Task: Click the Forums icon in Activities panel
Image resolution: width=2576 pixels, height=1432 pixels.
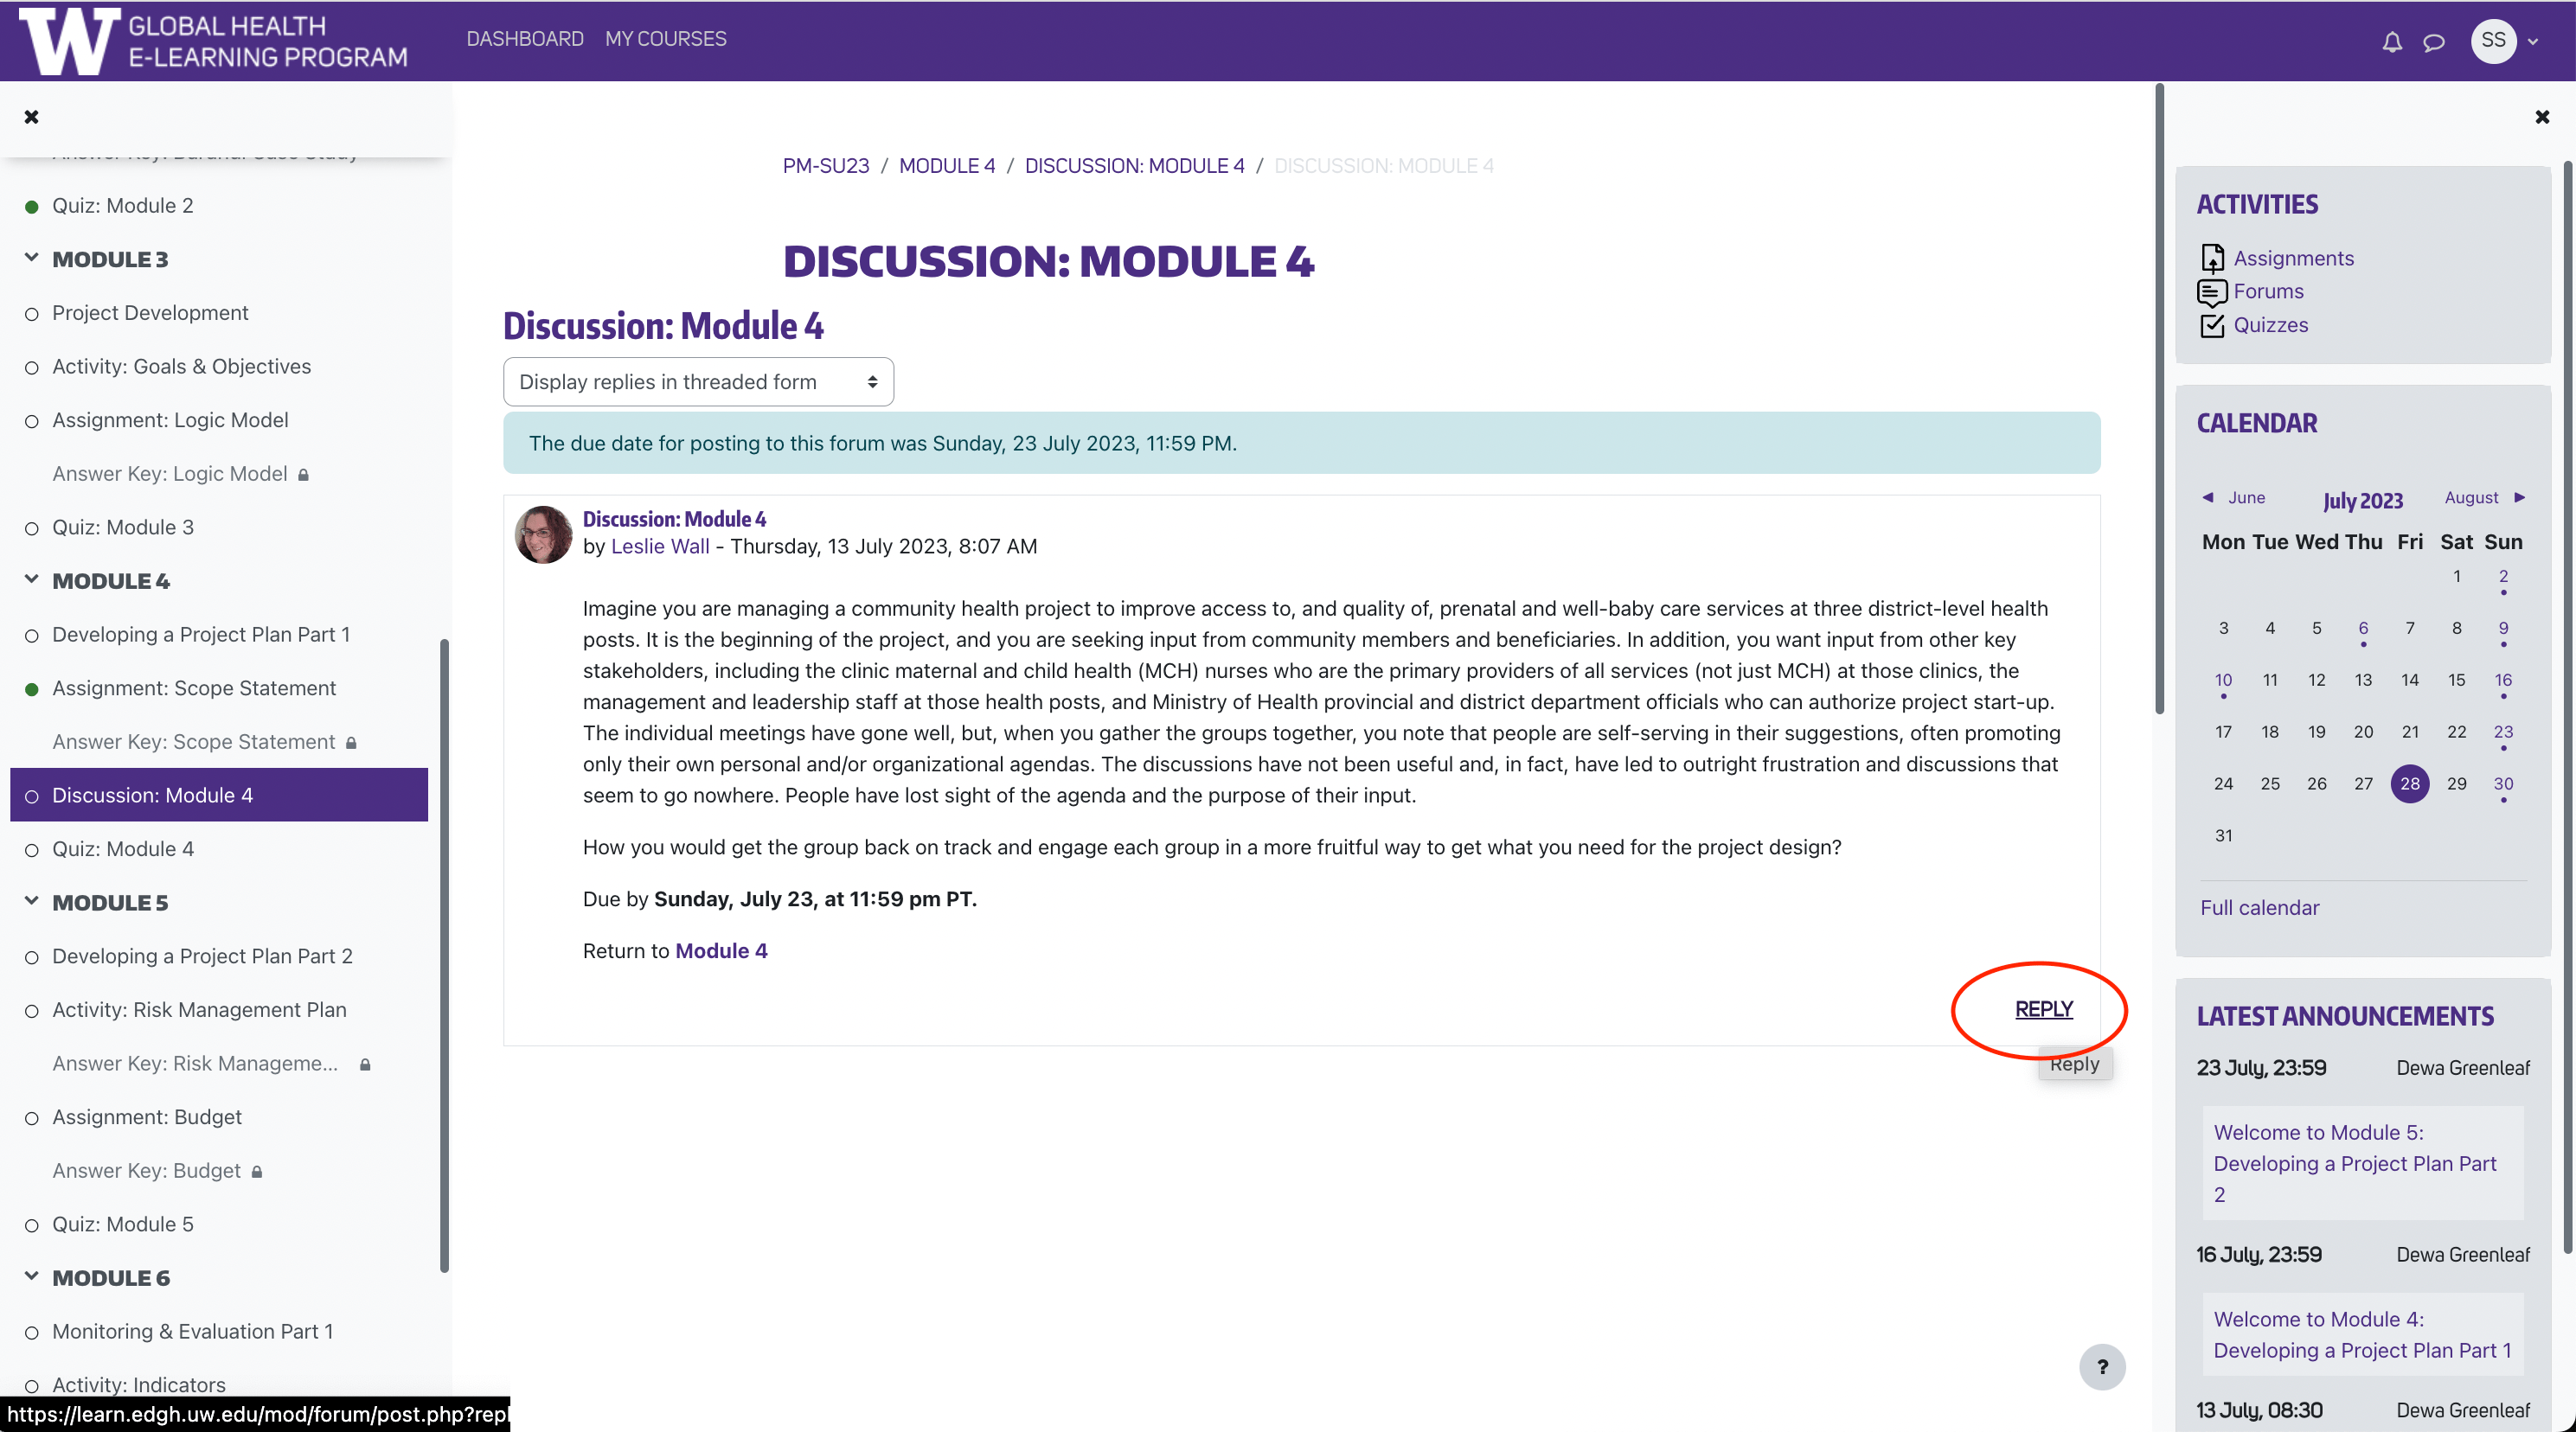Action: [2212, 291]
